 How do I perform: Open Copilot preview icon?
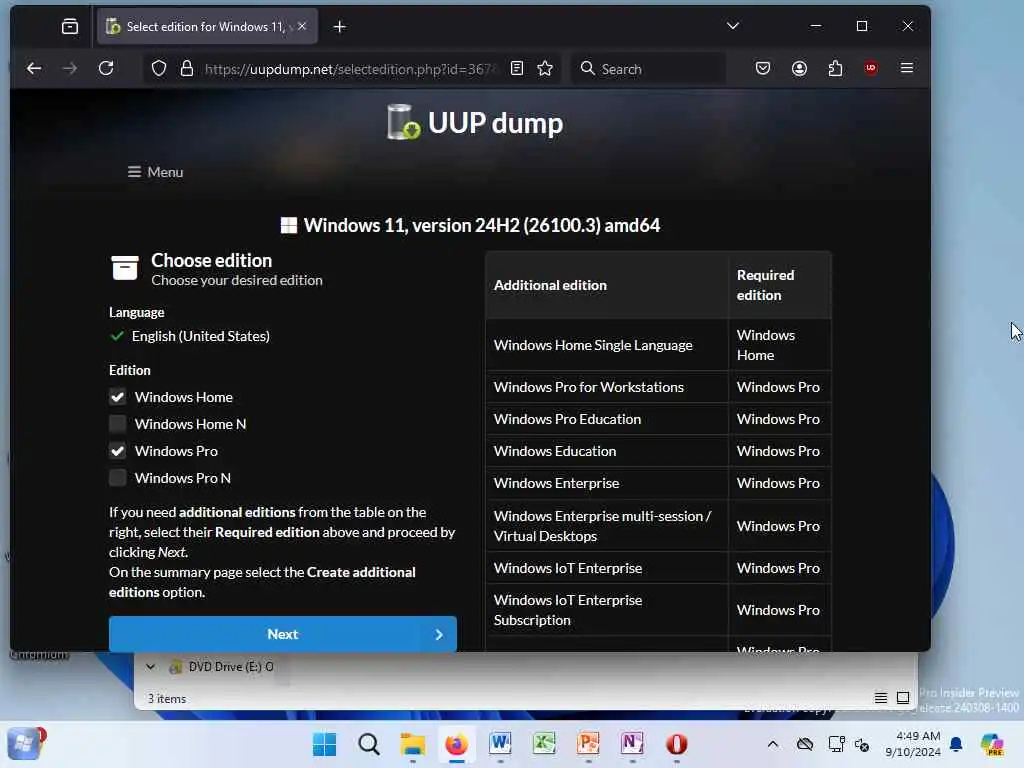991,744
